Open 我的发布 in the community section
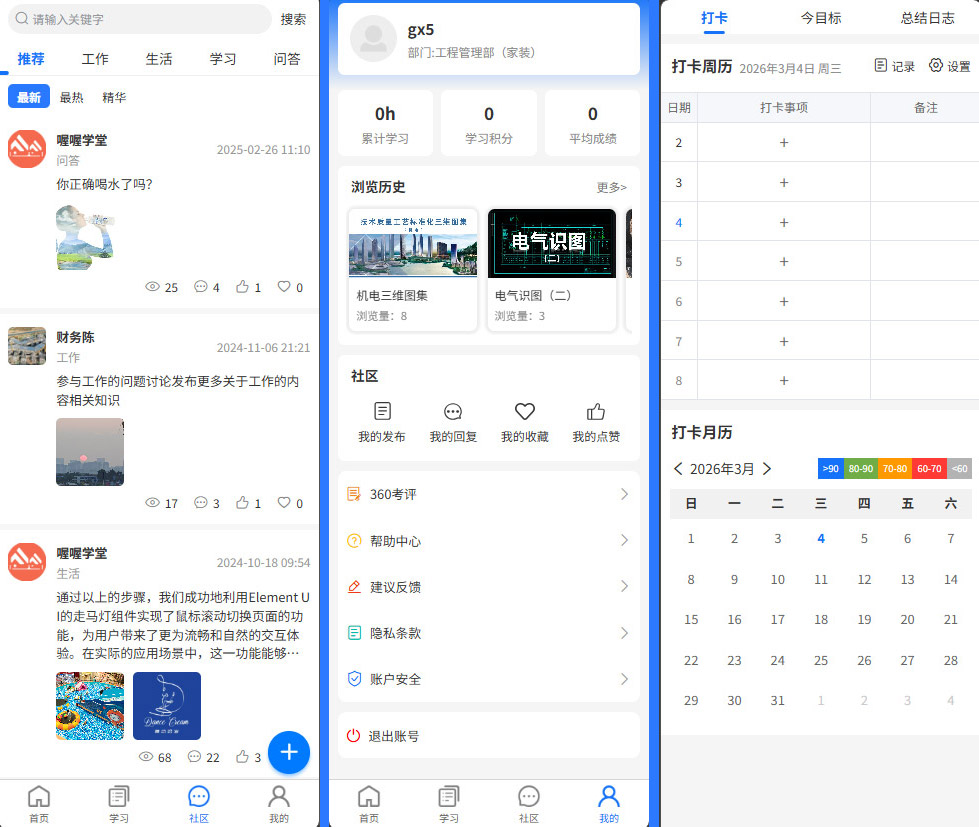Viewport: 979px width, 827px height. click(382, 411)
